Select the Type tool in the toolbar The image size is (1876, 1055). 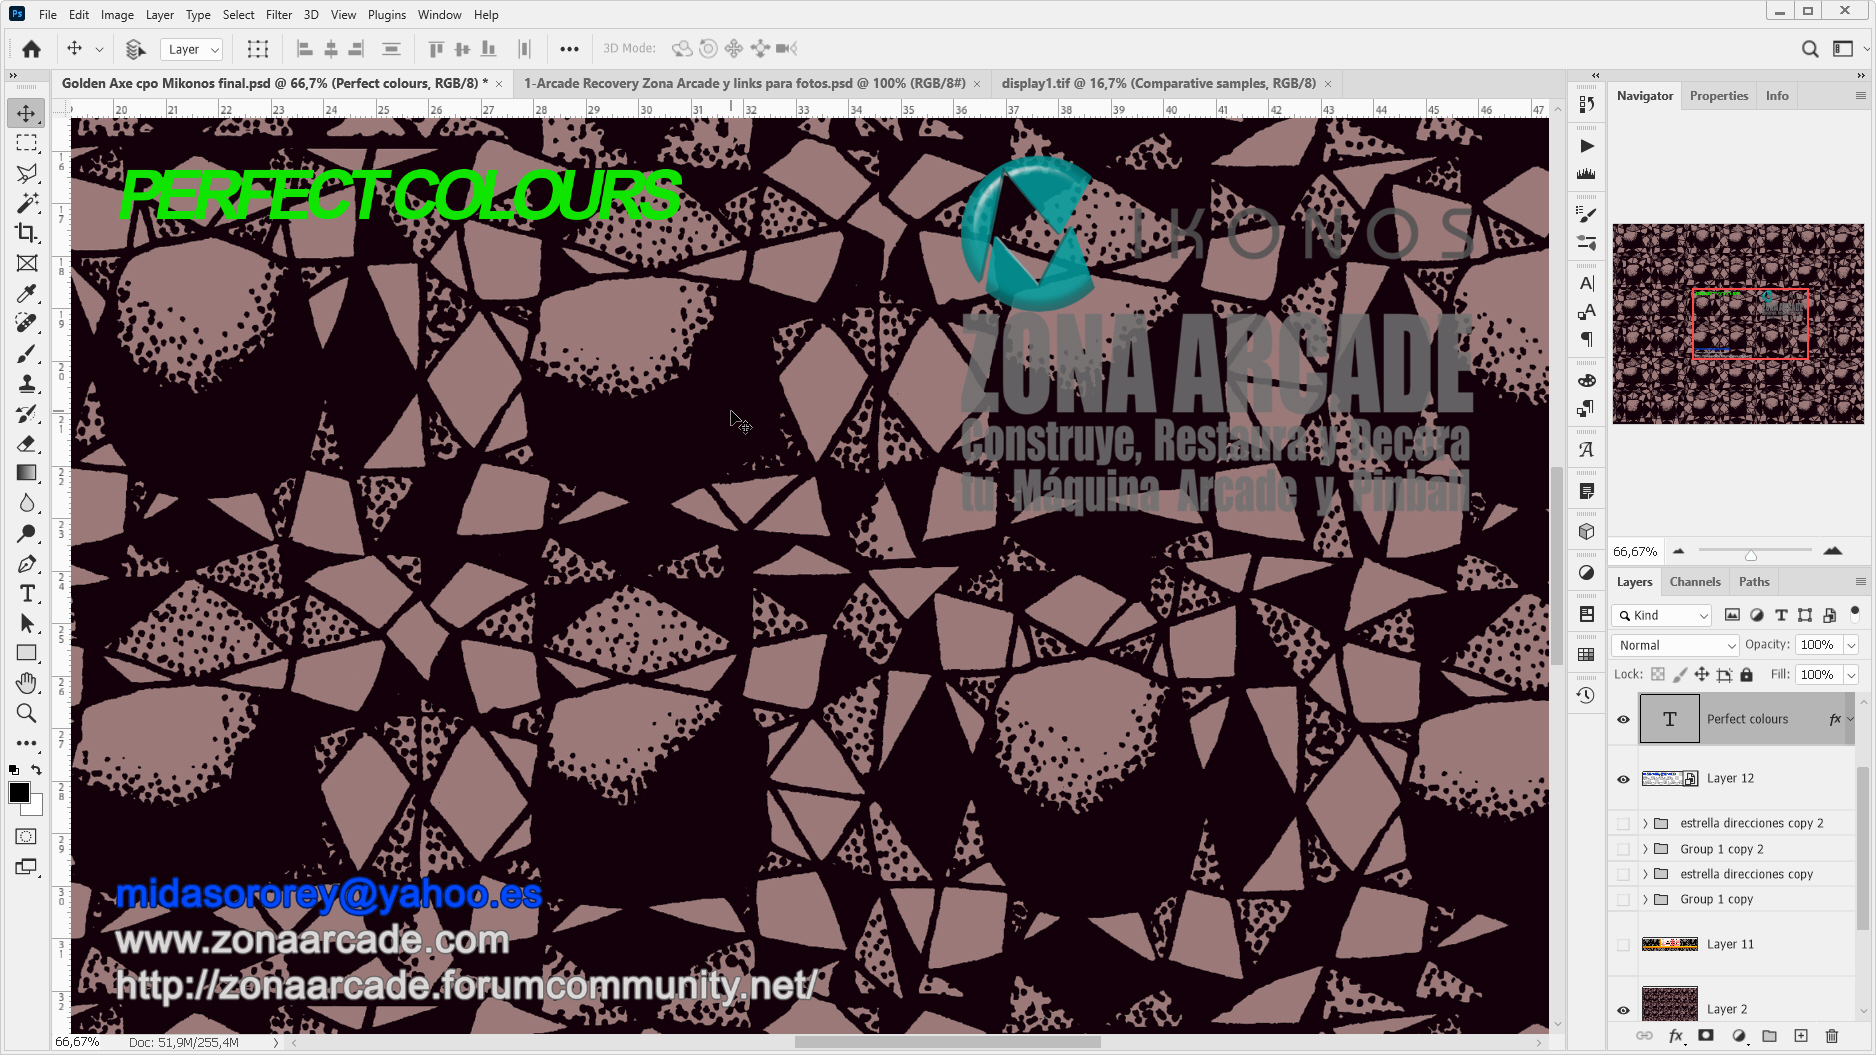tap(27, 593)
